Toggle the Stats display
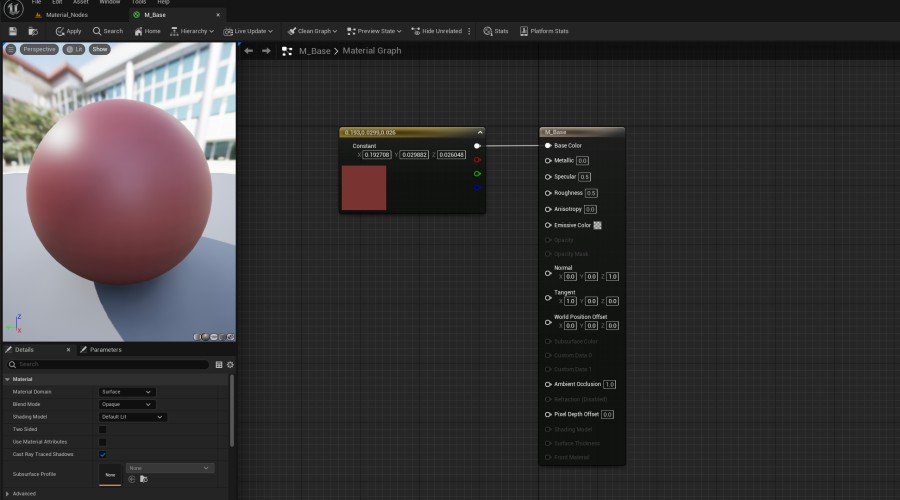Viewport: 900px width, 500px height. pyautogui.click(x=496, y=31)
